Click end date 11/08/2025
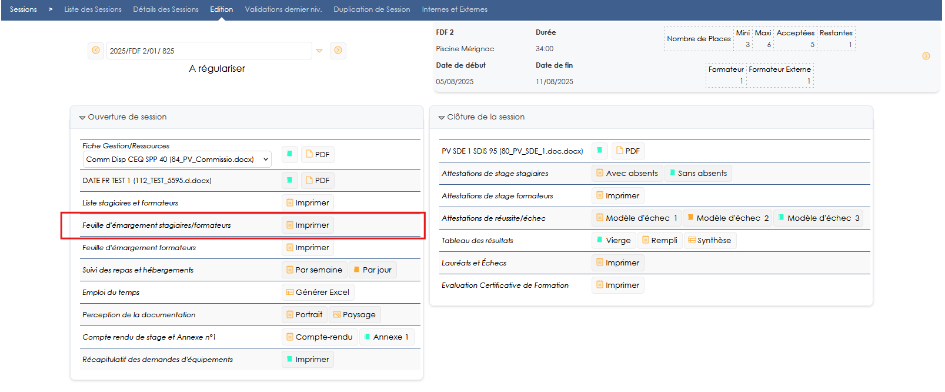The image size is (945, 392). pos(554,81)
